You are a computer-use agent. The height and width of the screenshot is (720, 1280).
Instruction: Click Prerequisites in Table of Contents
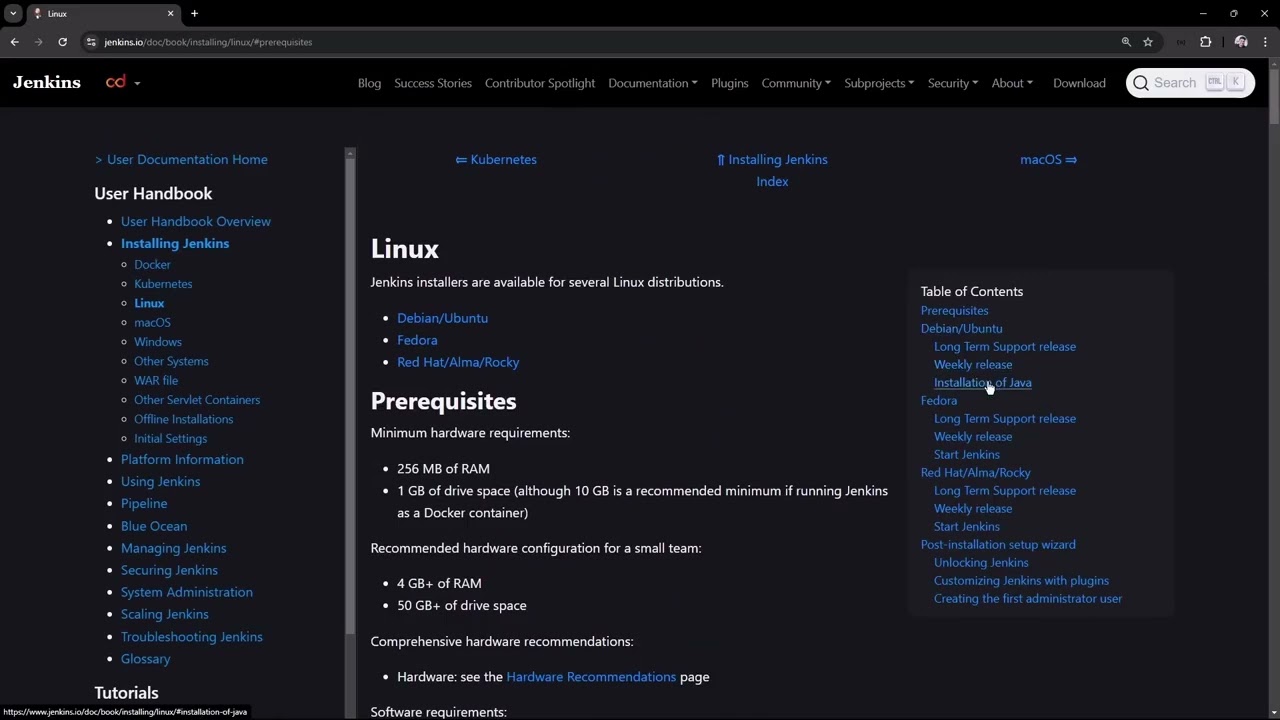click(x=954, y=310)
